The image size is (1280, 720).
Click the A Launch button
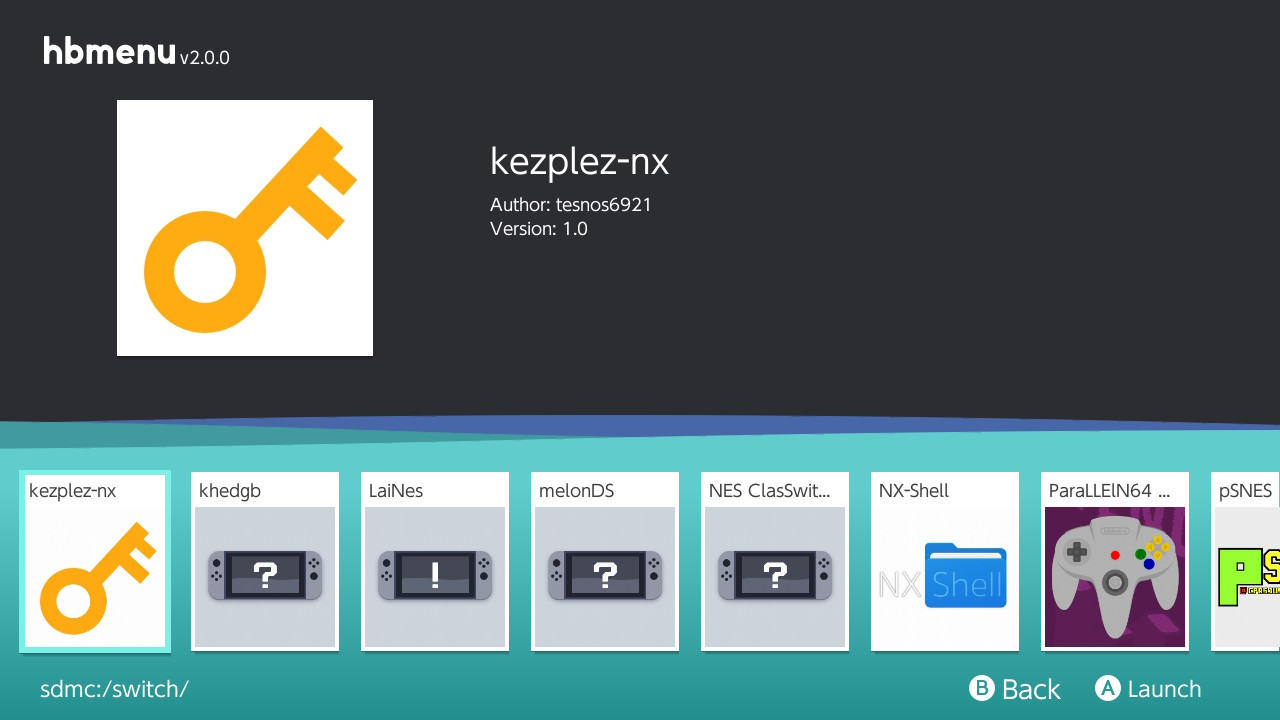pos(1148,689)
